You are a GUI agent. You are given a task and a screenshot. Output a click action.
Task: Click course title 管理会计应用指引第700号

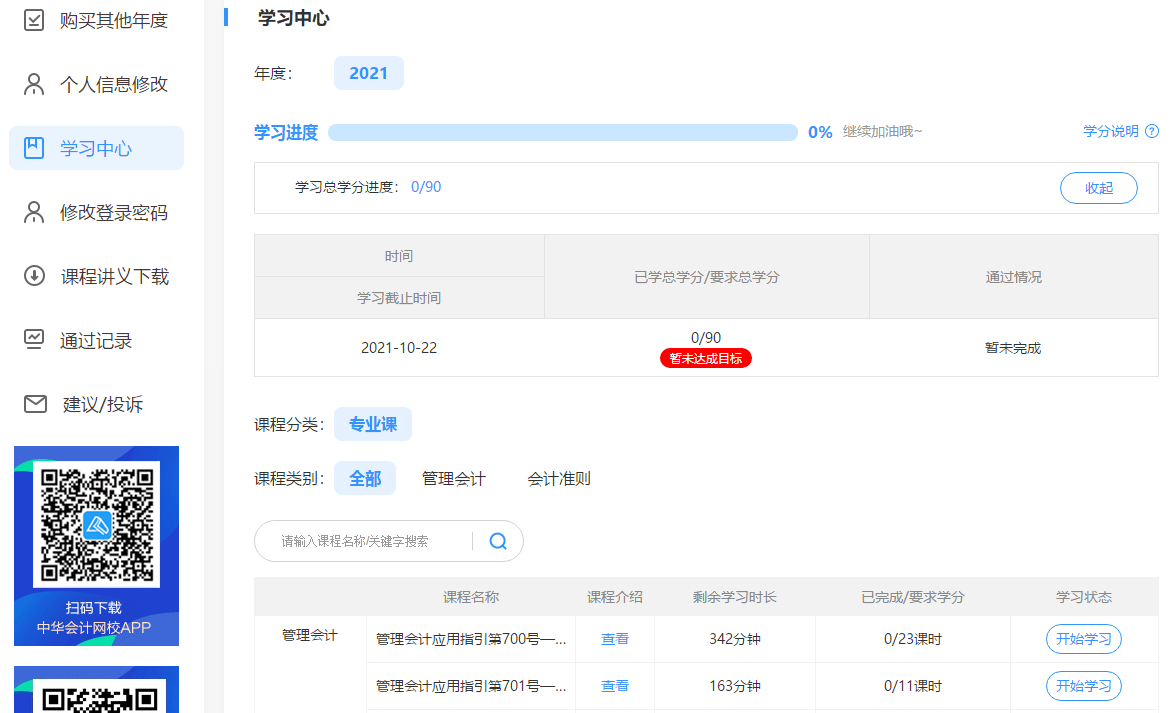471,639
